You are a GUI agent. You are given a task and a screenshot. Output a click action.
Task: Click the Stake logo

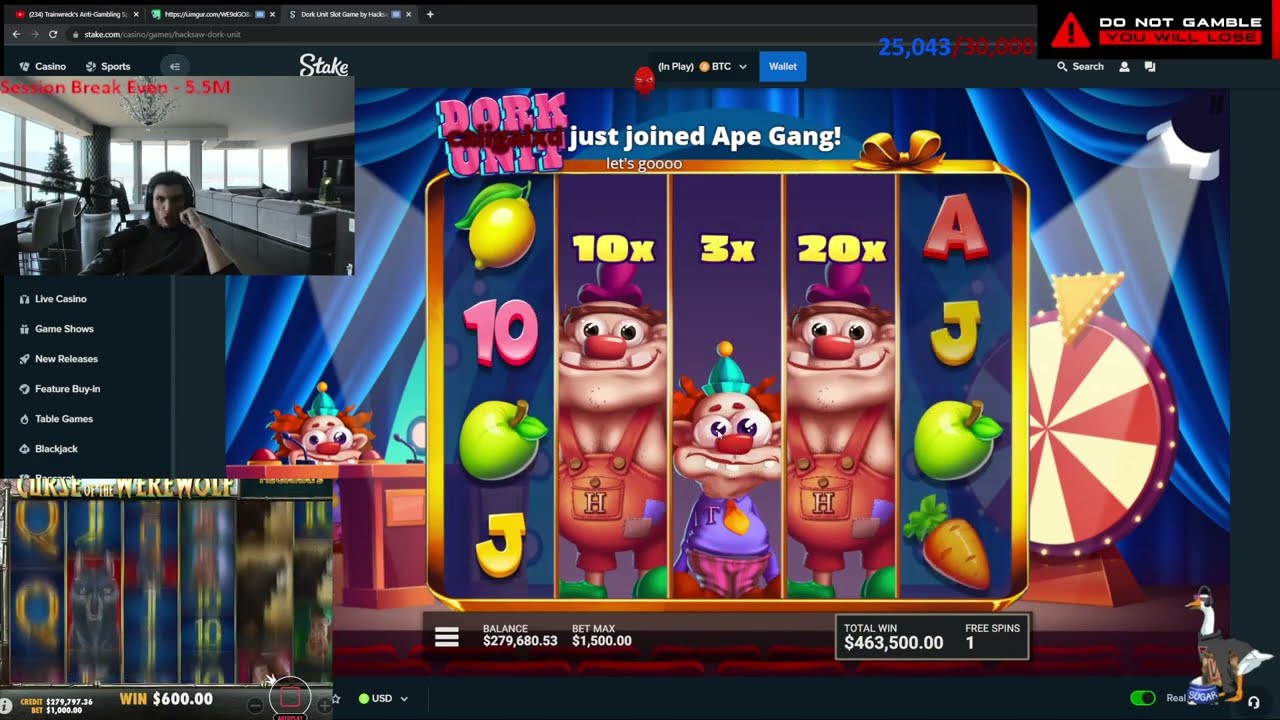click(324, 66)
